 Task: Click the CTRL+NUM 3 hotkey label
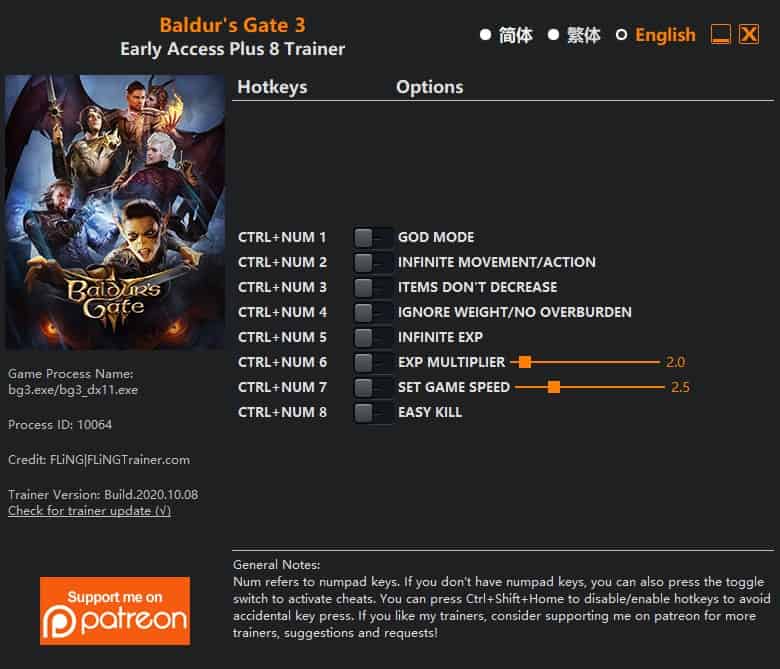(x=282, y=287)
